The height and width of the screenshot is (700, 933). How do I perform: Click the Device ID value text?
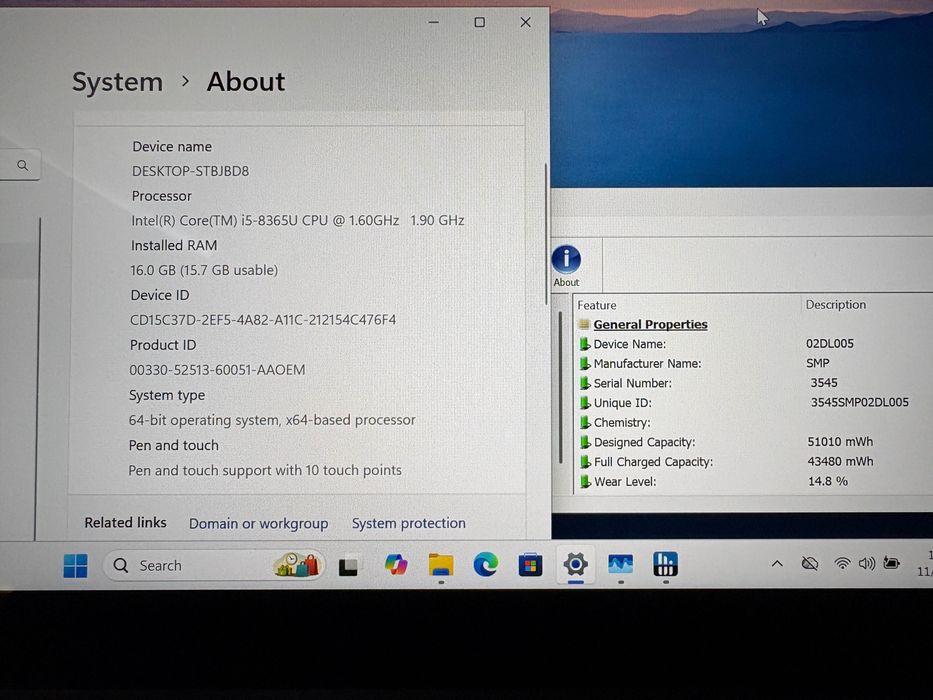(x=262, y=320)
